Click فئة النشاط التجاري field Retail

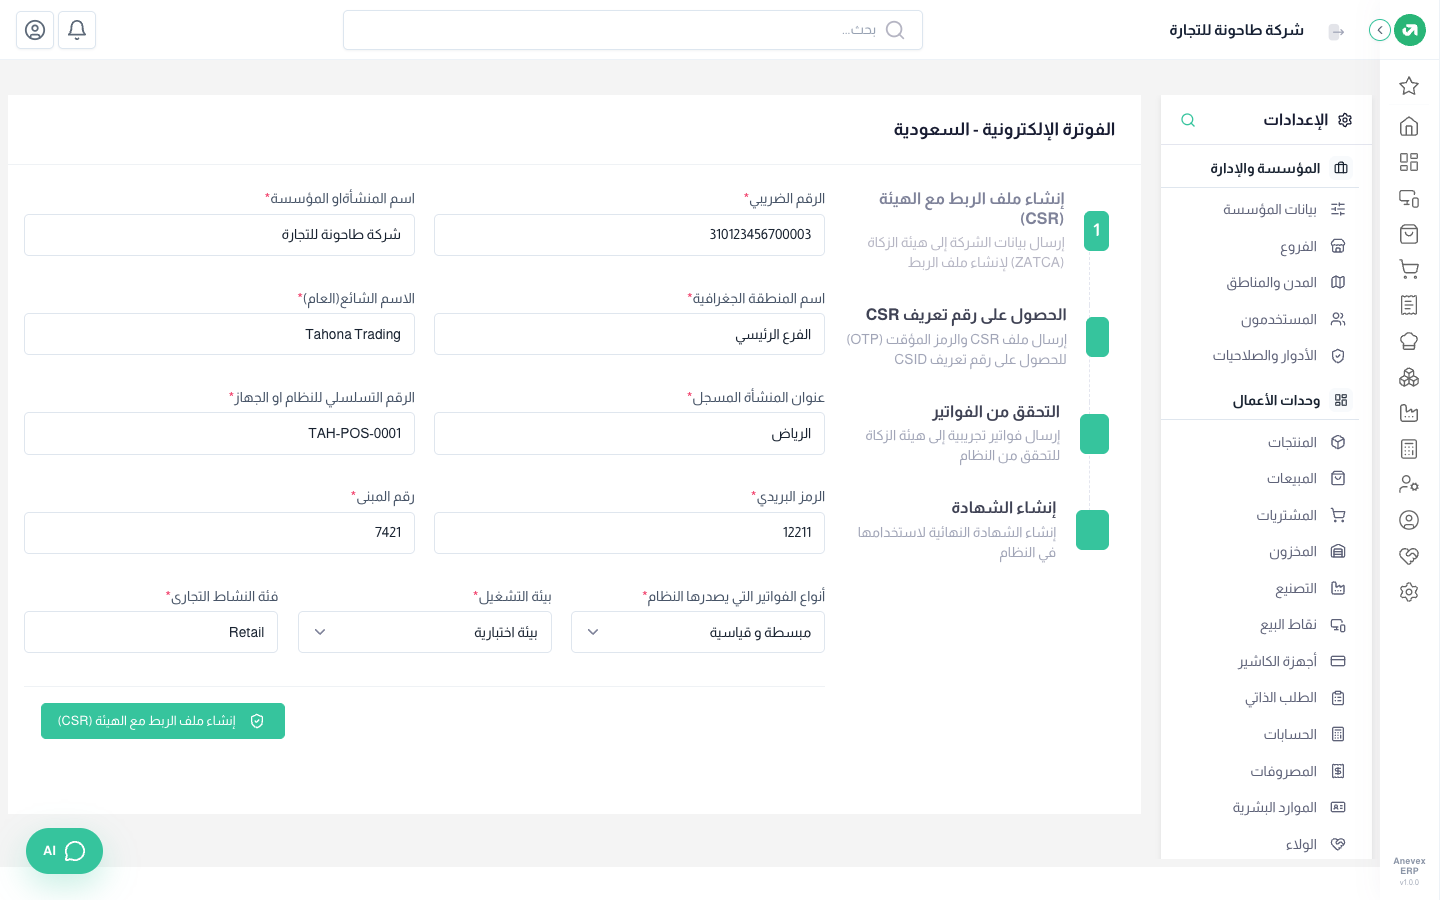(151, 632)
